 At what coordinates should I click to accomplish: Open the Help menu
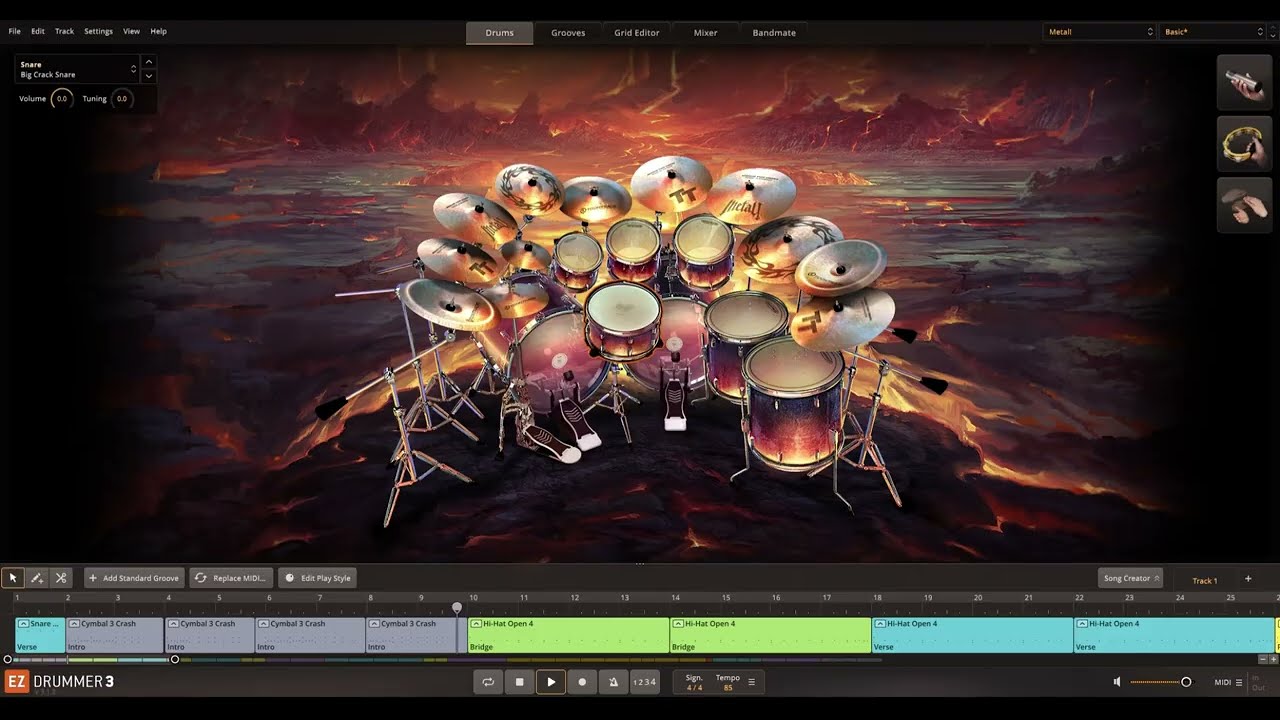click(x=158, y=32)
